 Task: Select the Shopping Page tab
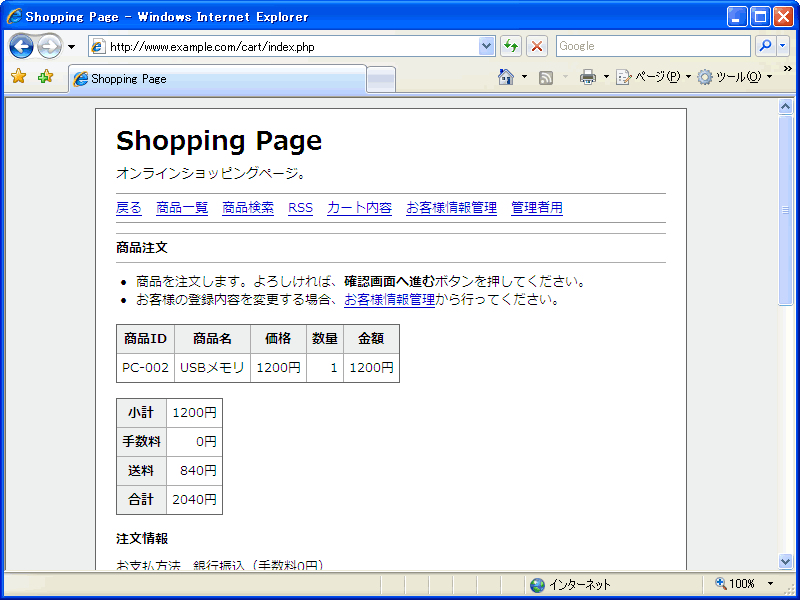click(217, 79)
